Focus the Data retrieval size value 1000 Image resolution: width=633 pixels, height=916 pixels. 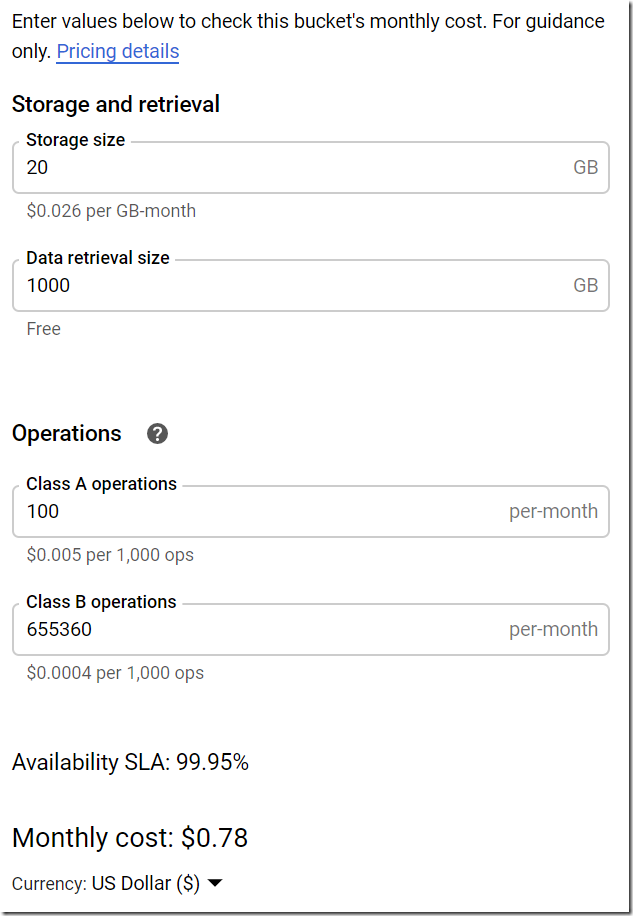[48, 285]
